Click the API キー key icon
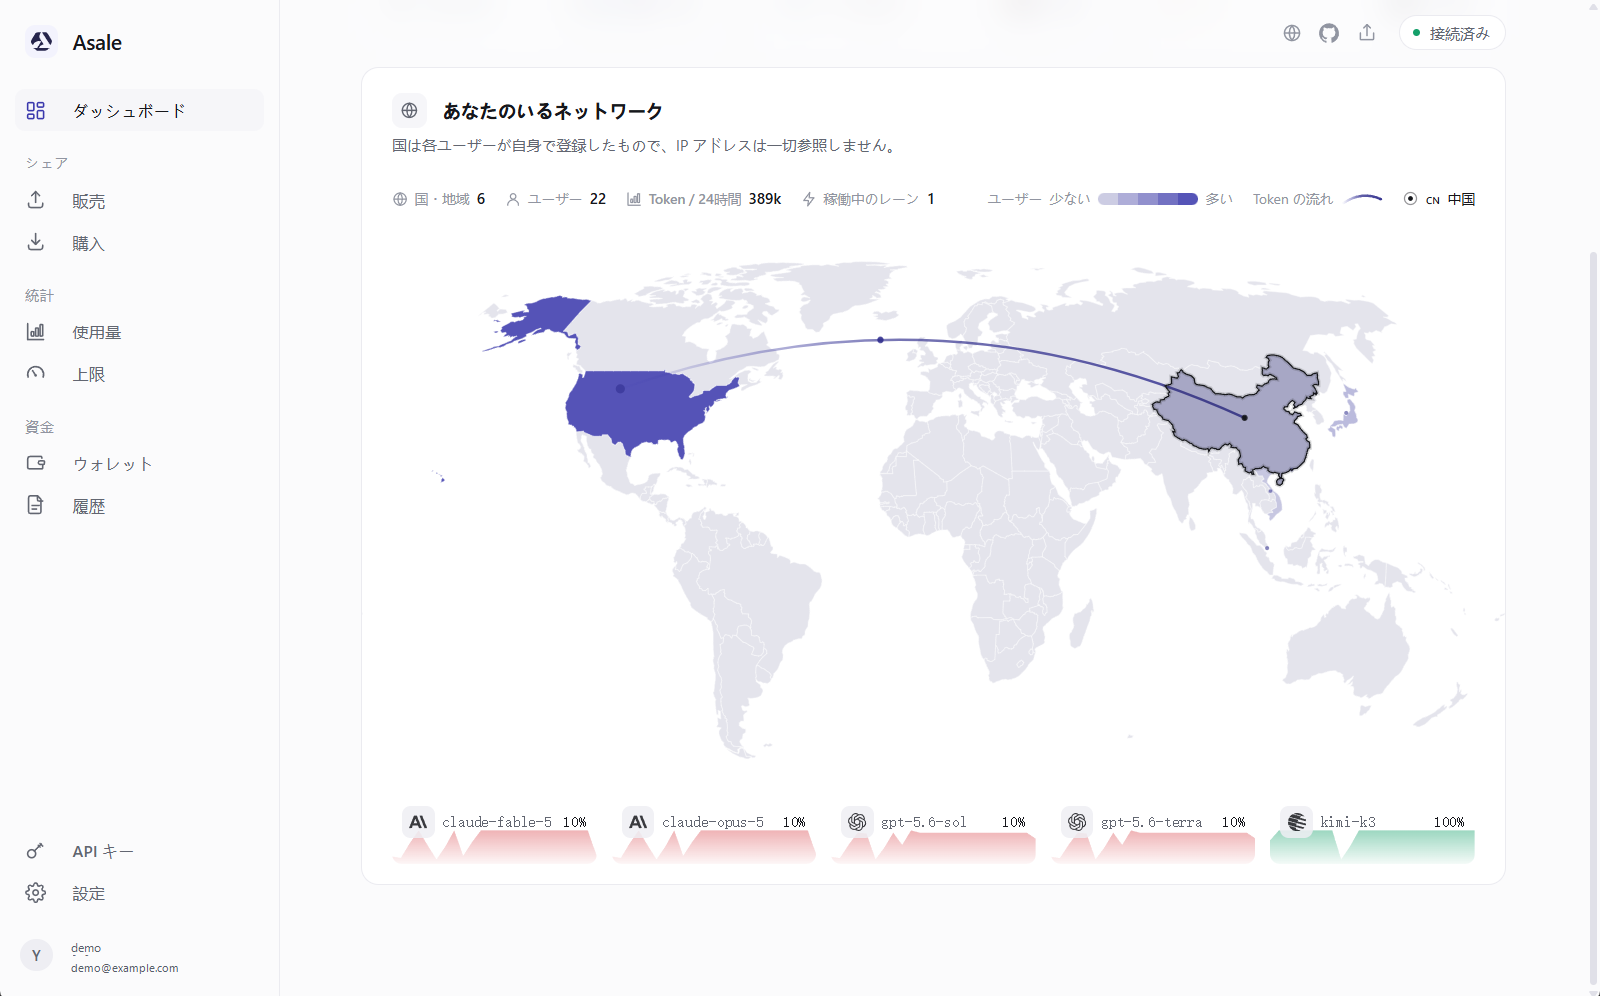This screenshot has width=1600, height=1000. coord(36,851)
